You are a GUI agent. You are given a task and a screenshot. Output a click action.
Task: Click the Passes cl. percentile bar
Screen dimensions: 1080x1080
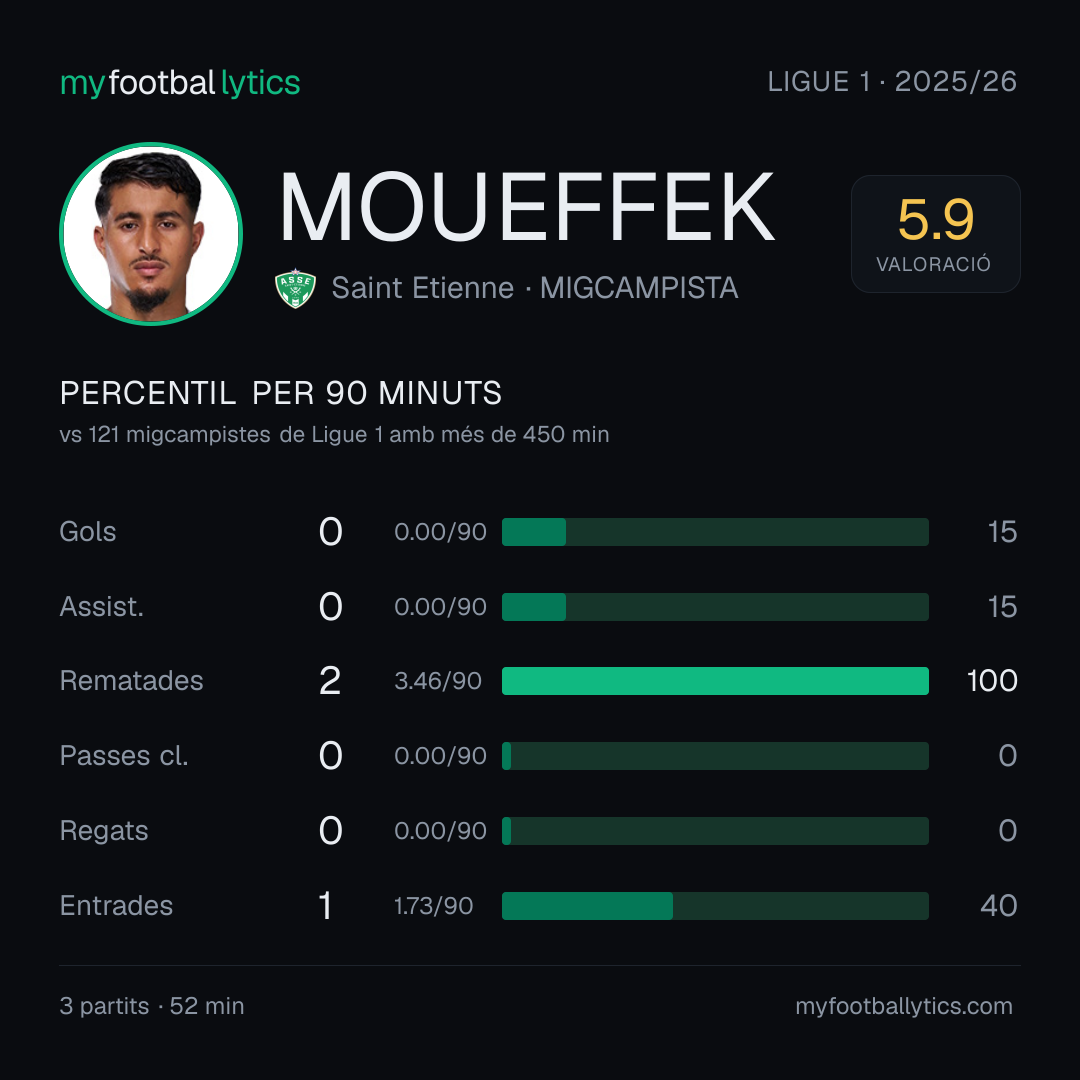[715, 756]
